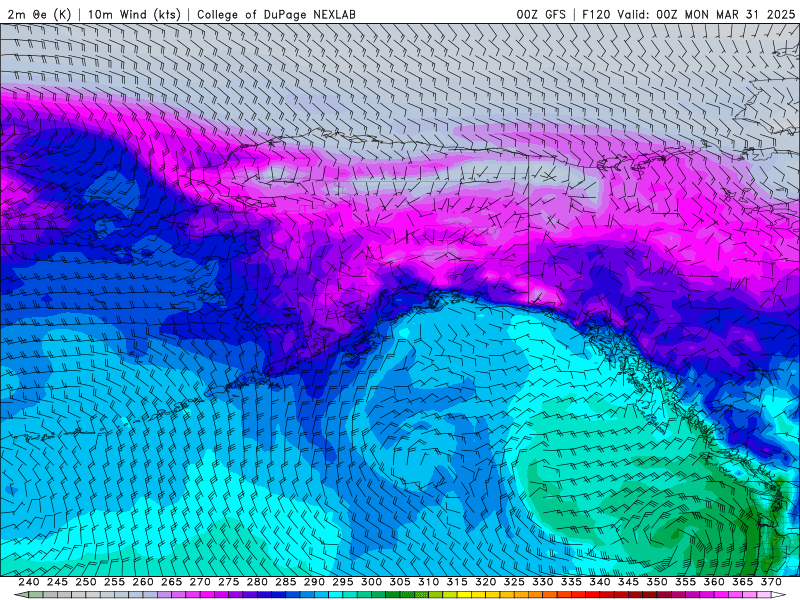Select the 280 colorbar scale label

(x=257, y=582)
